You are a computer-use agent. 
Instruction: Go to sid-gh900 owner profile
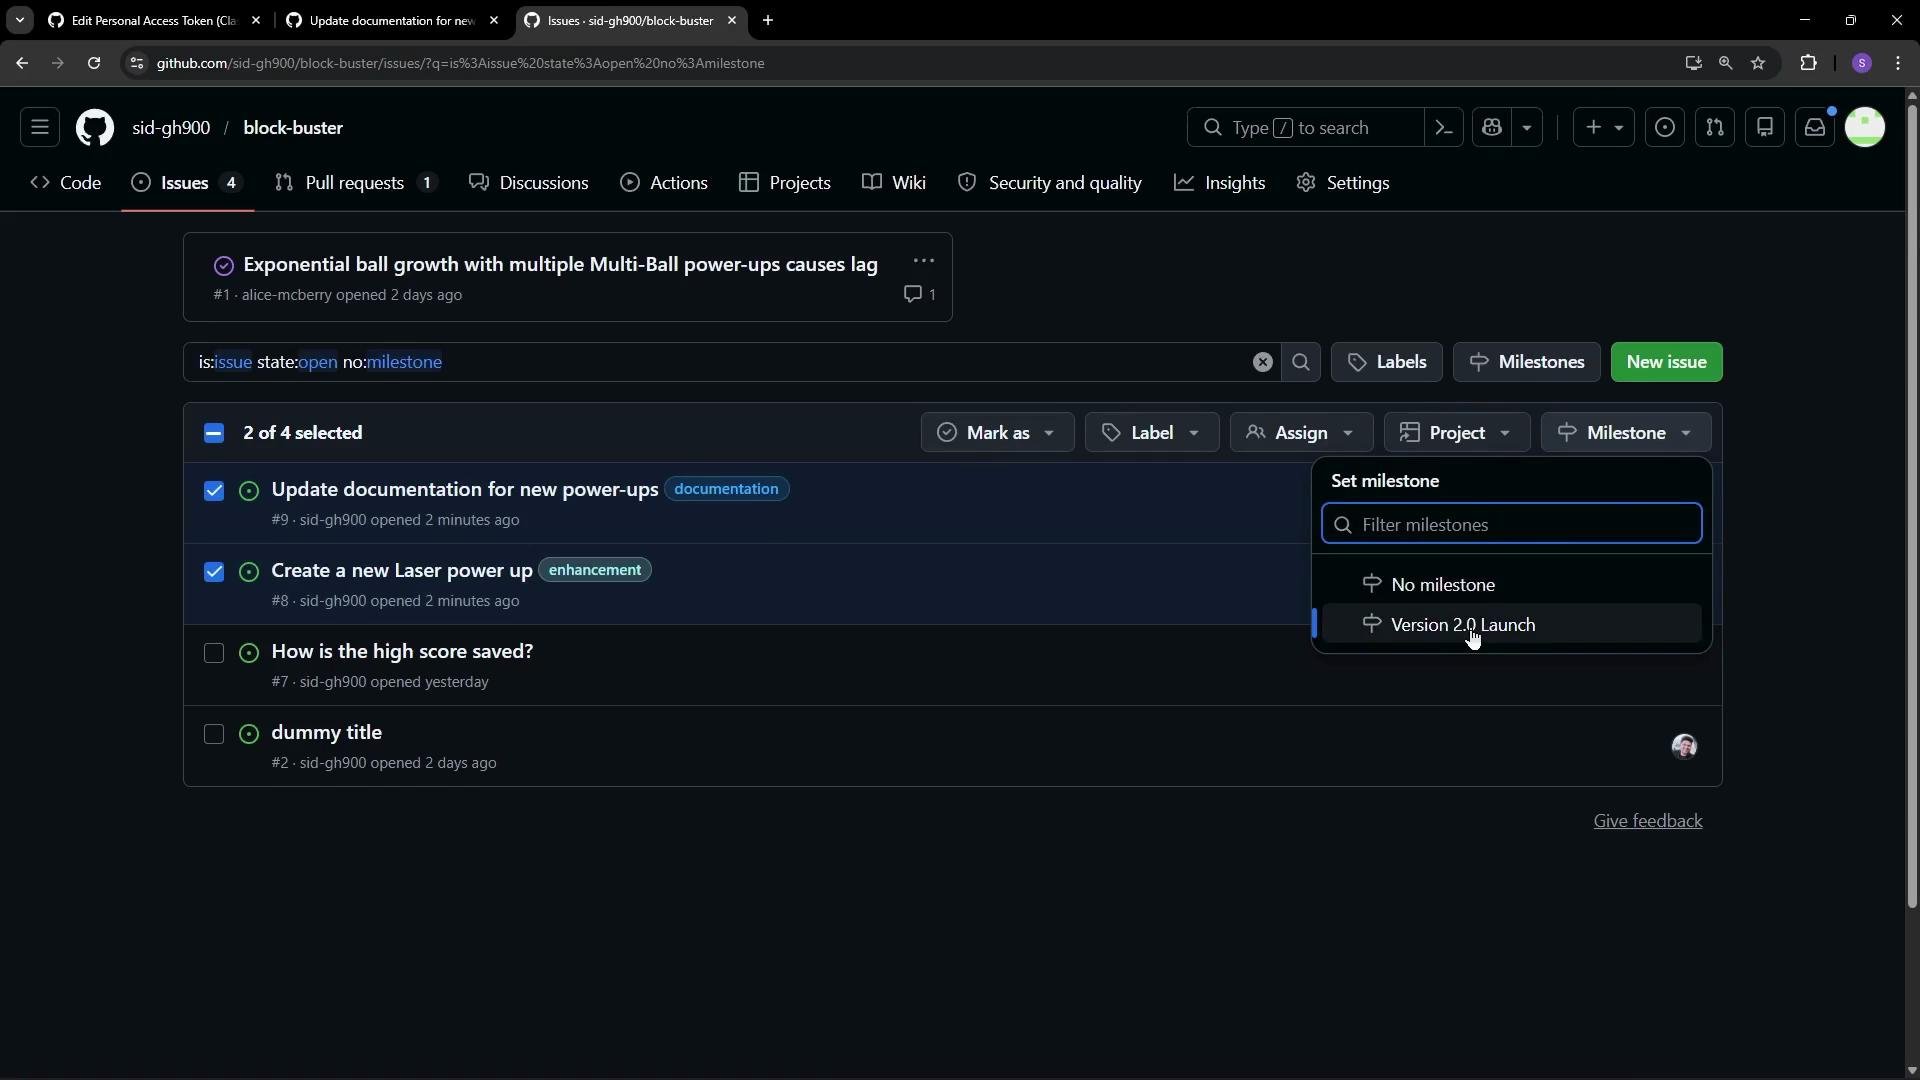click(171, 128)
